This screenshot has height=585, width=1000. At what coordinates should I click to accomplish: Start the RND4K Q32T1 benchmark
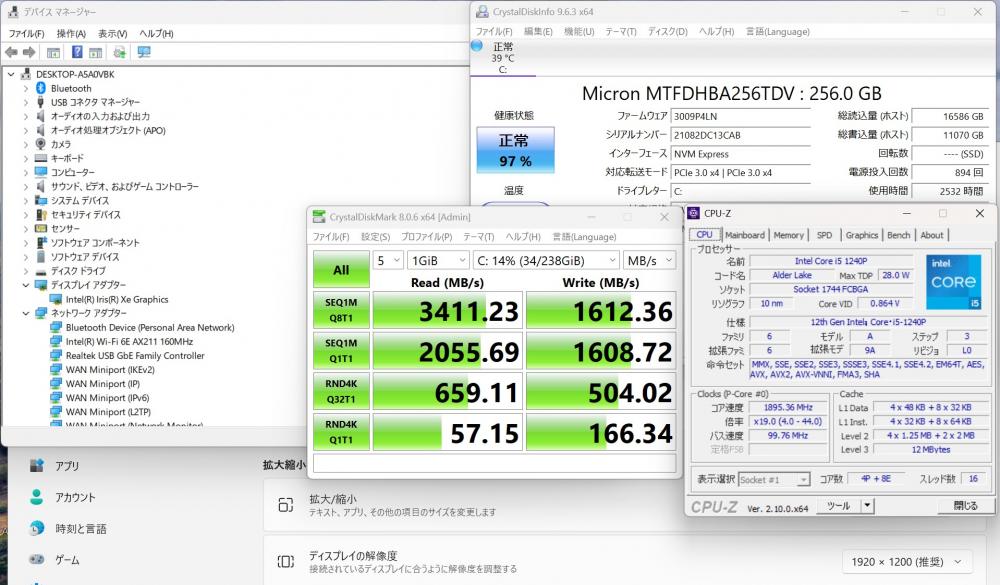click(x=341, y=391)
